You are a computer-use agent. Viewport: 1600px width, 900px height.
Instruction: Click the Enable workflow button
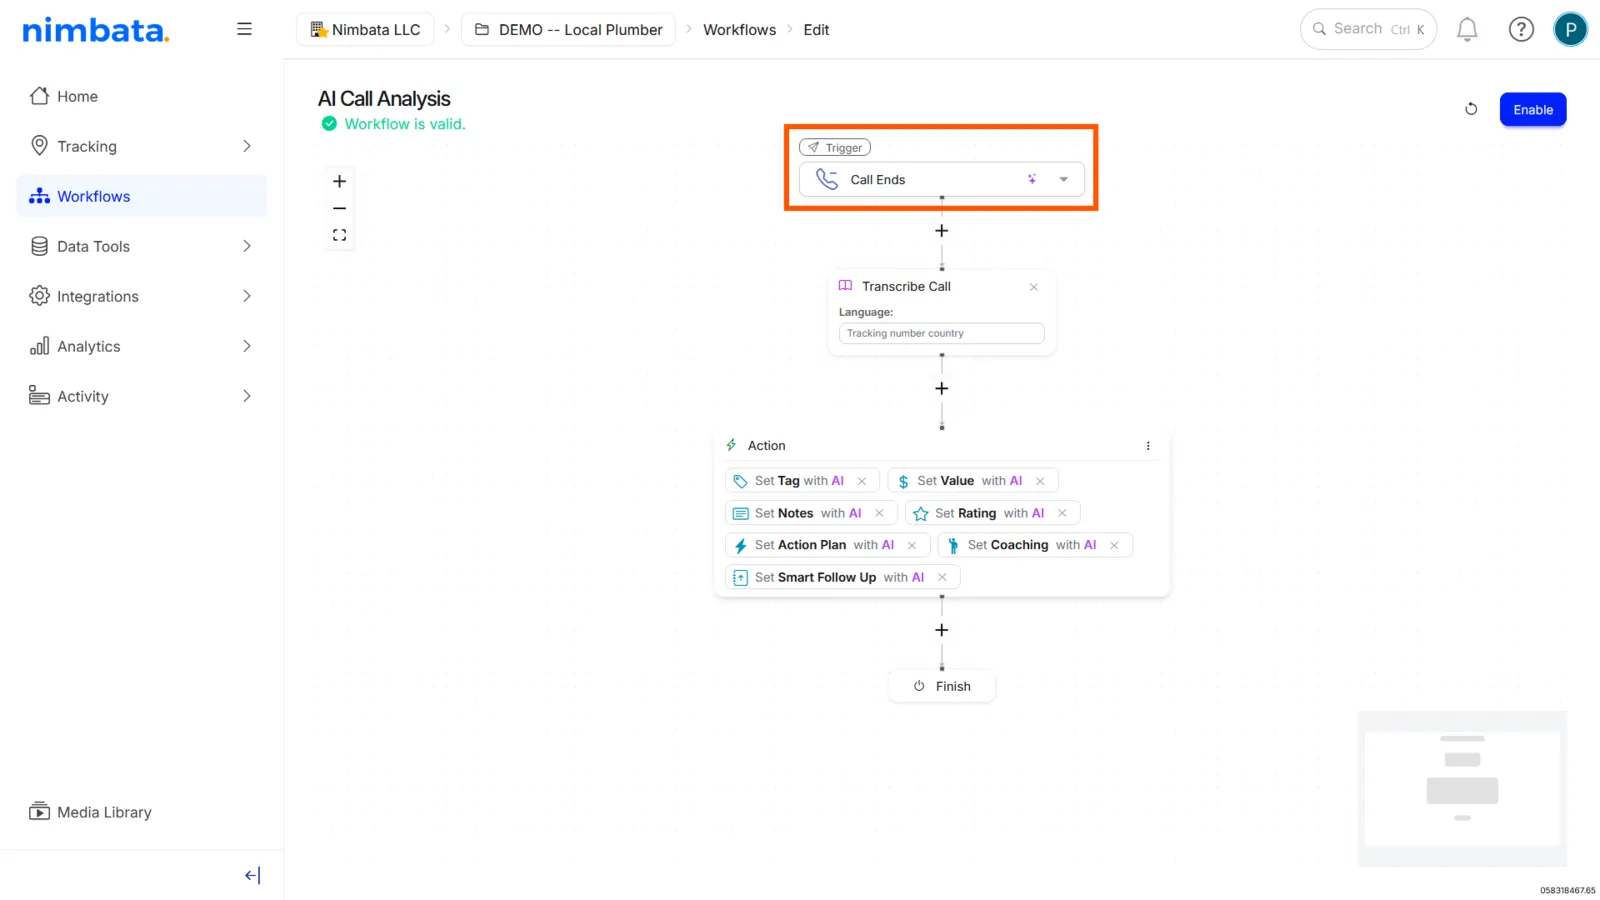click(1533, 110)
